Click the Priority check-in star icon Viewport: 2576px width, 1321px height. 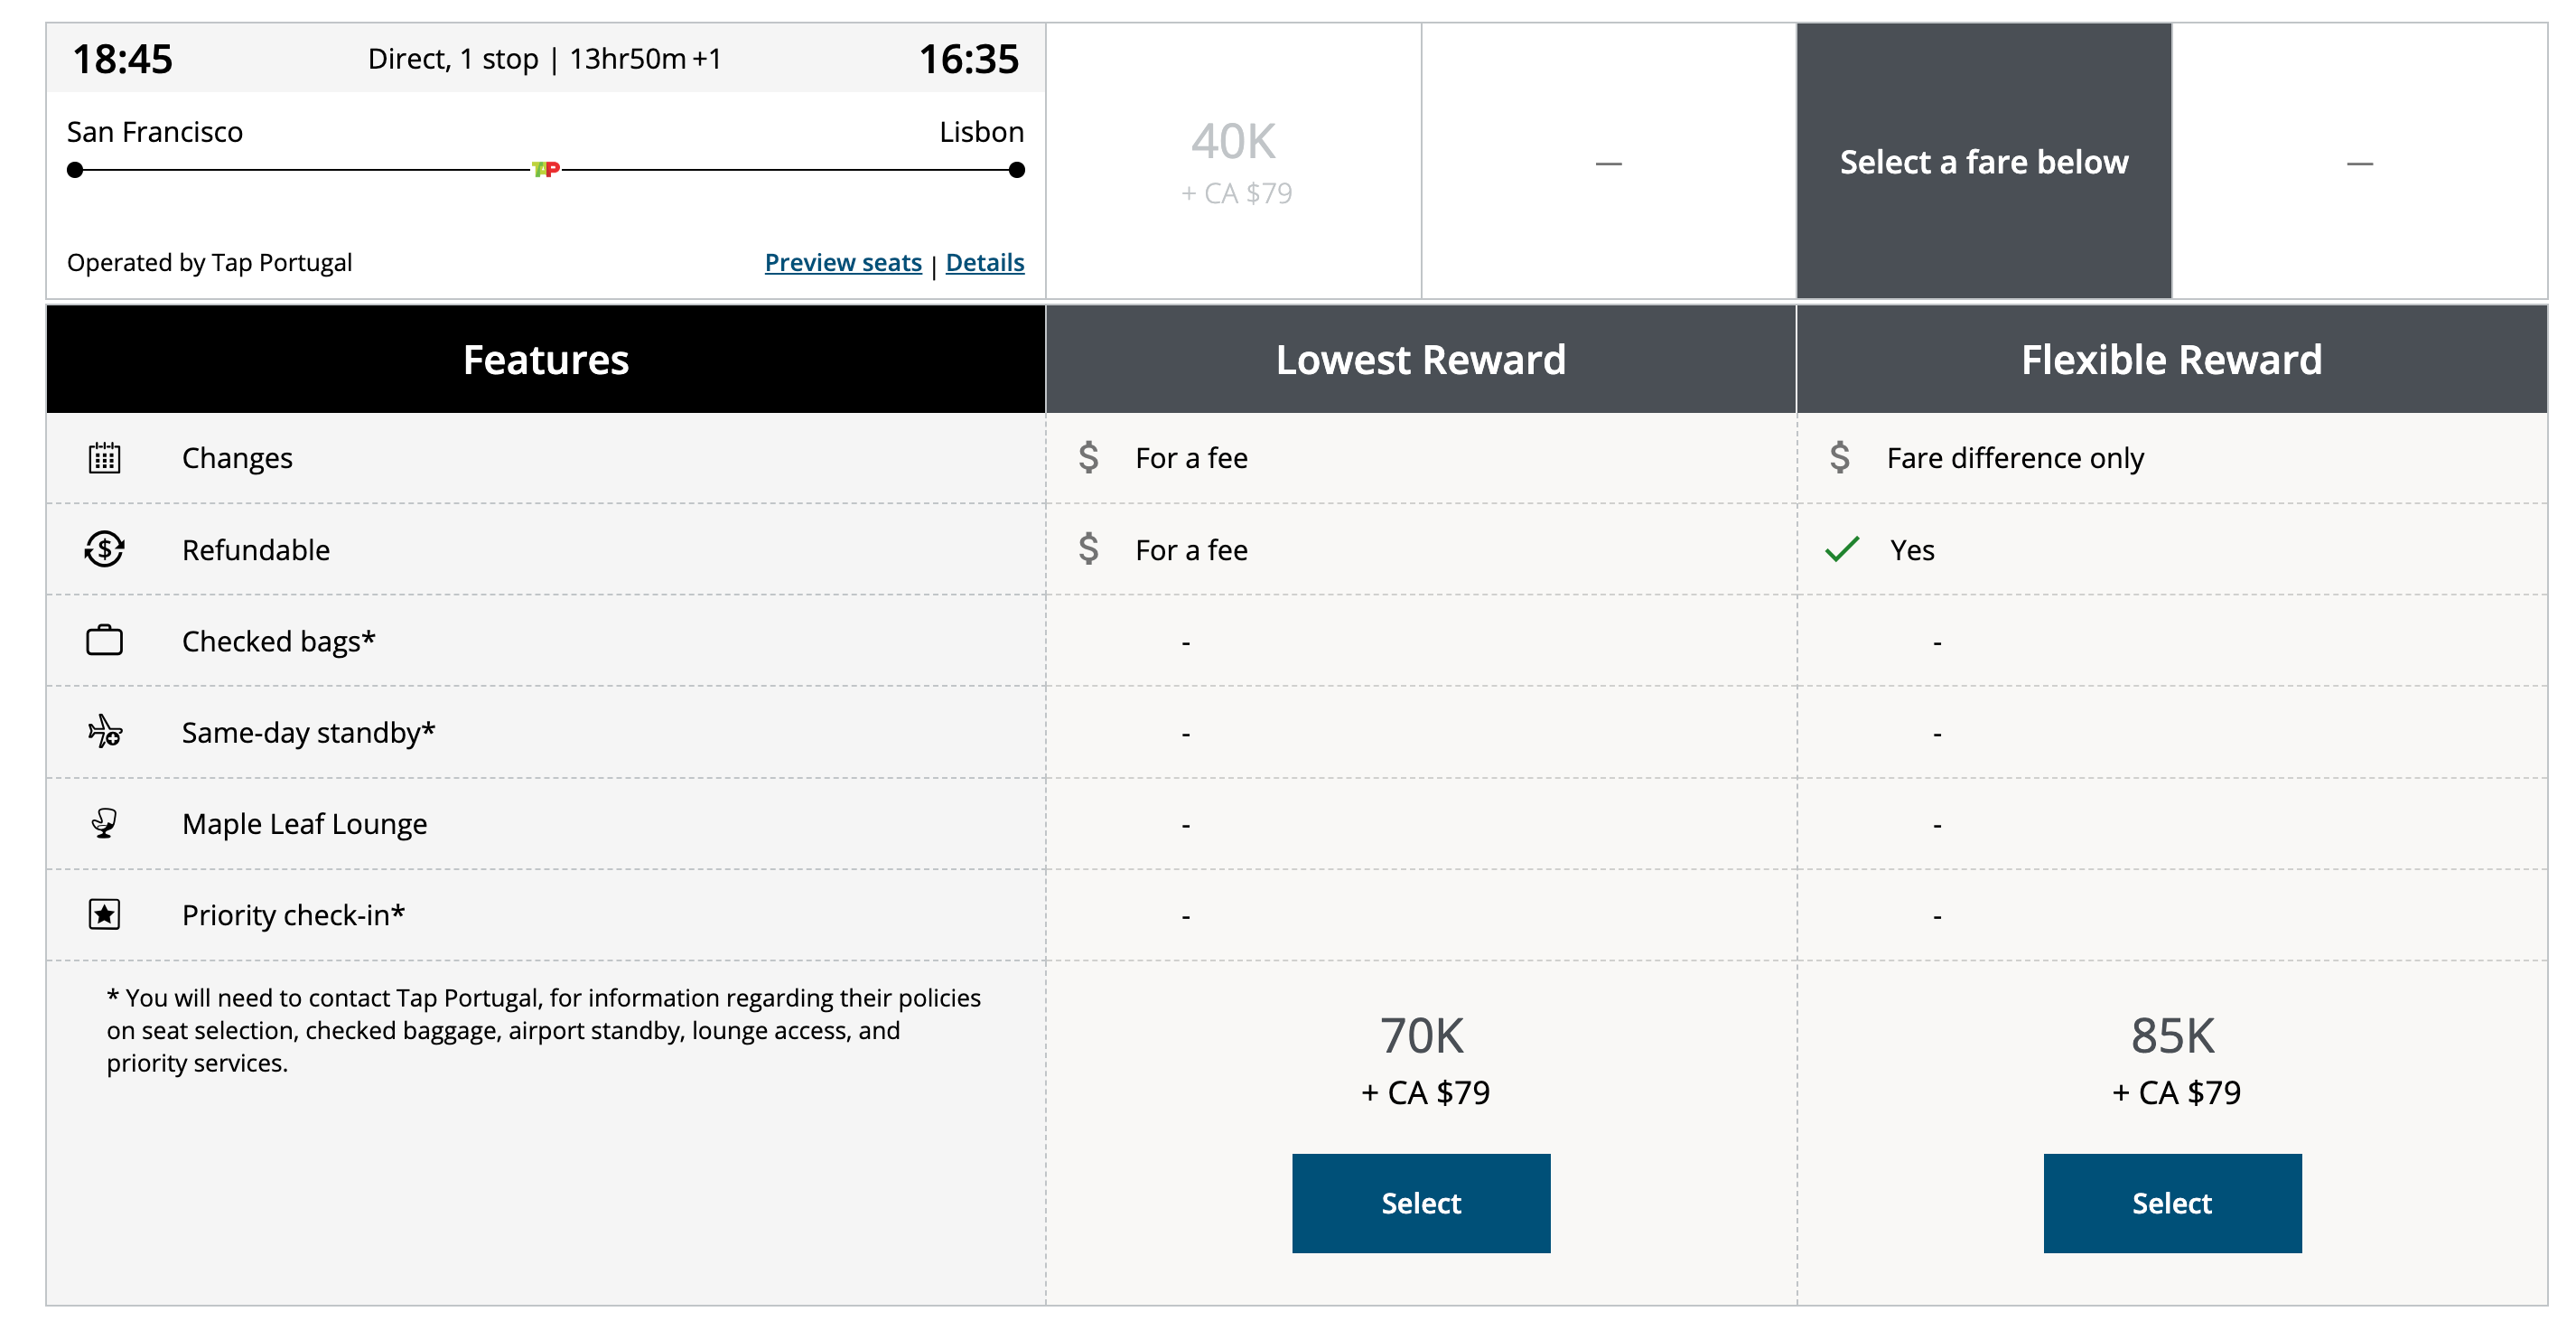coord(104,914)
